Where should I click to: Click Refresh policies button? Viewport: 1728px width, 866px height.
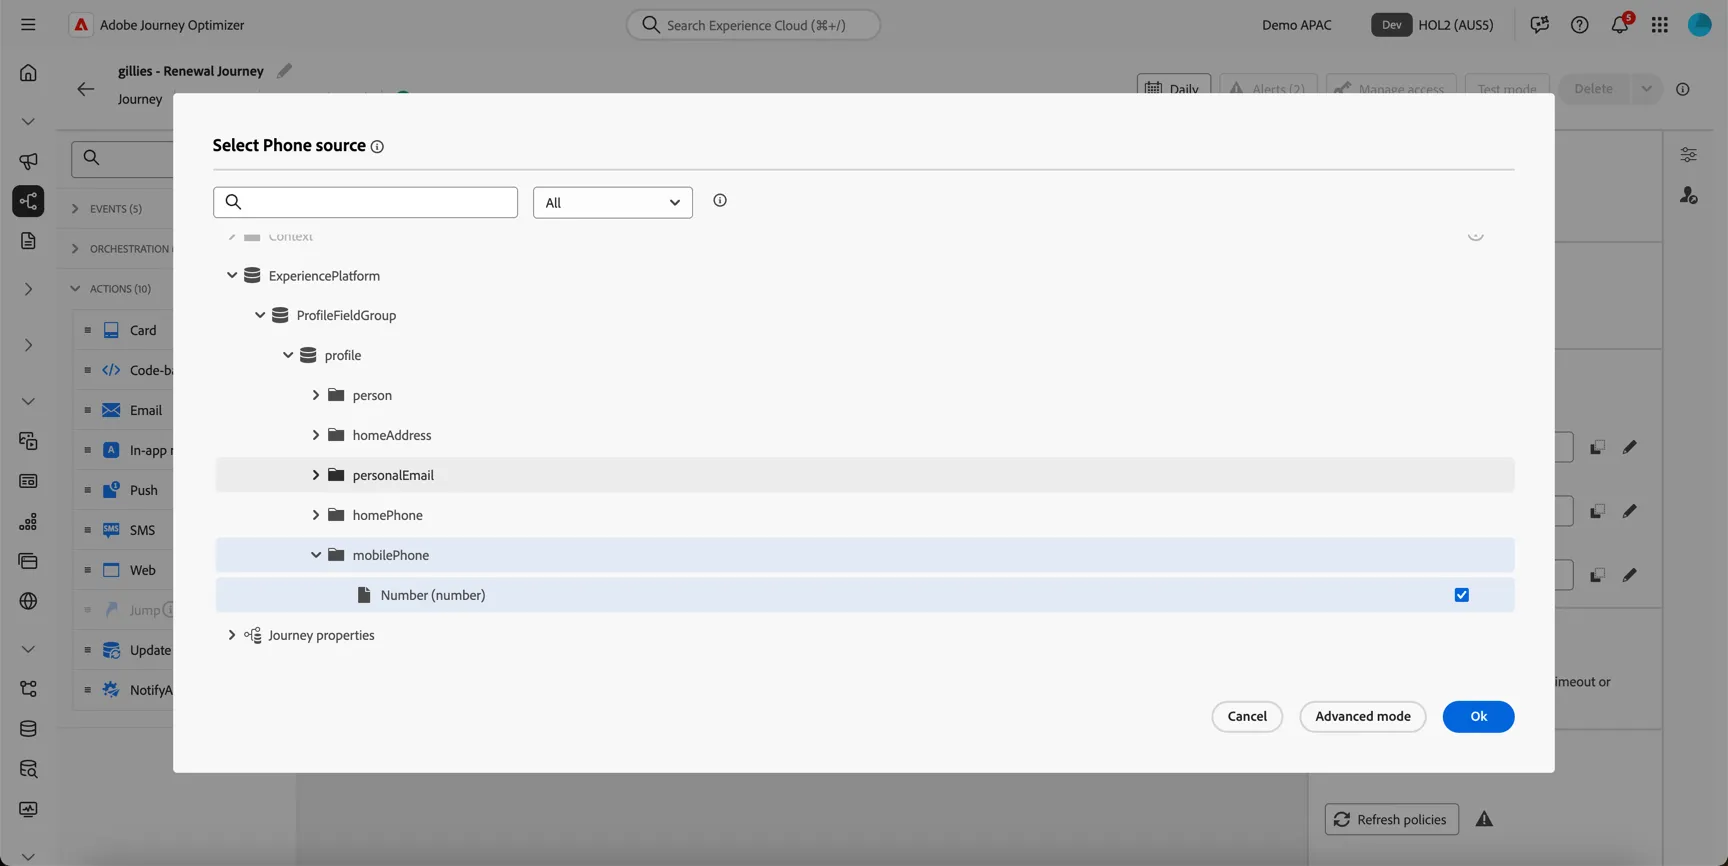1391,819
